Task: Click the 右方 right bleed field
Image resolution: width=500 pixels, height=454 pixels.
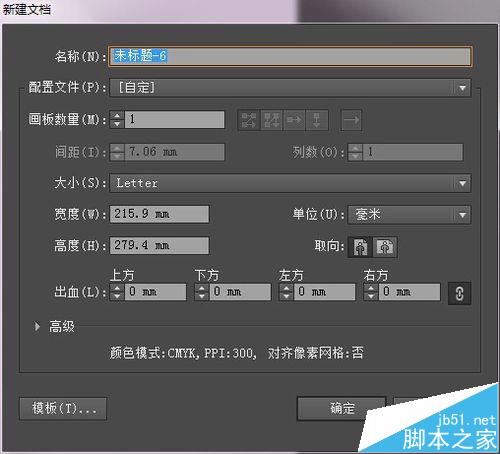Action: coord(410,292)
